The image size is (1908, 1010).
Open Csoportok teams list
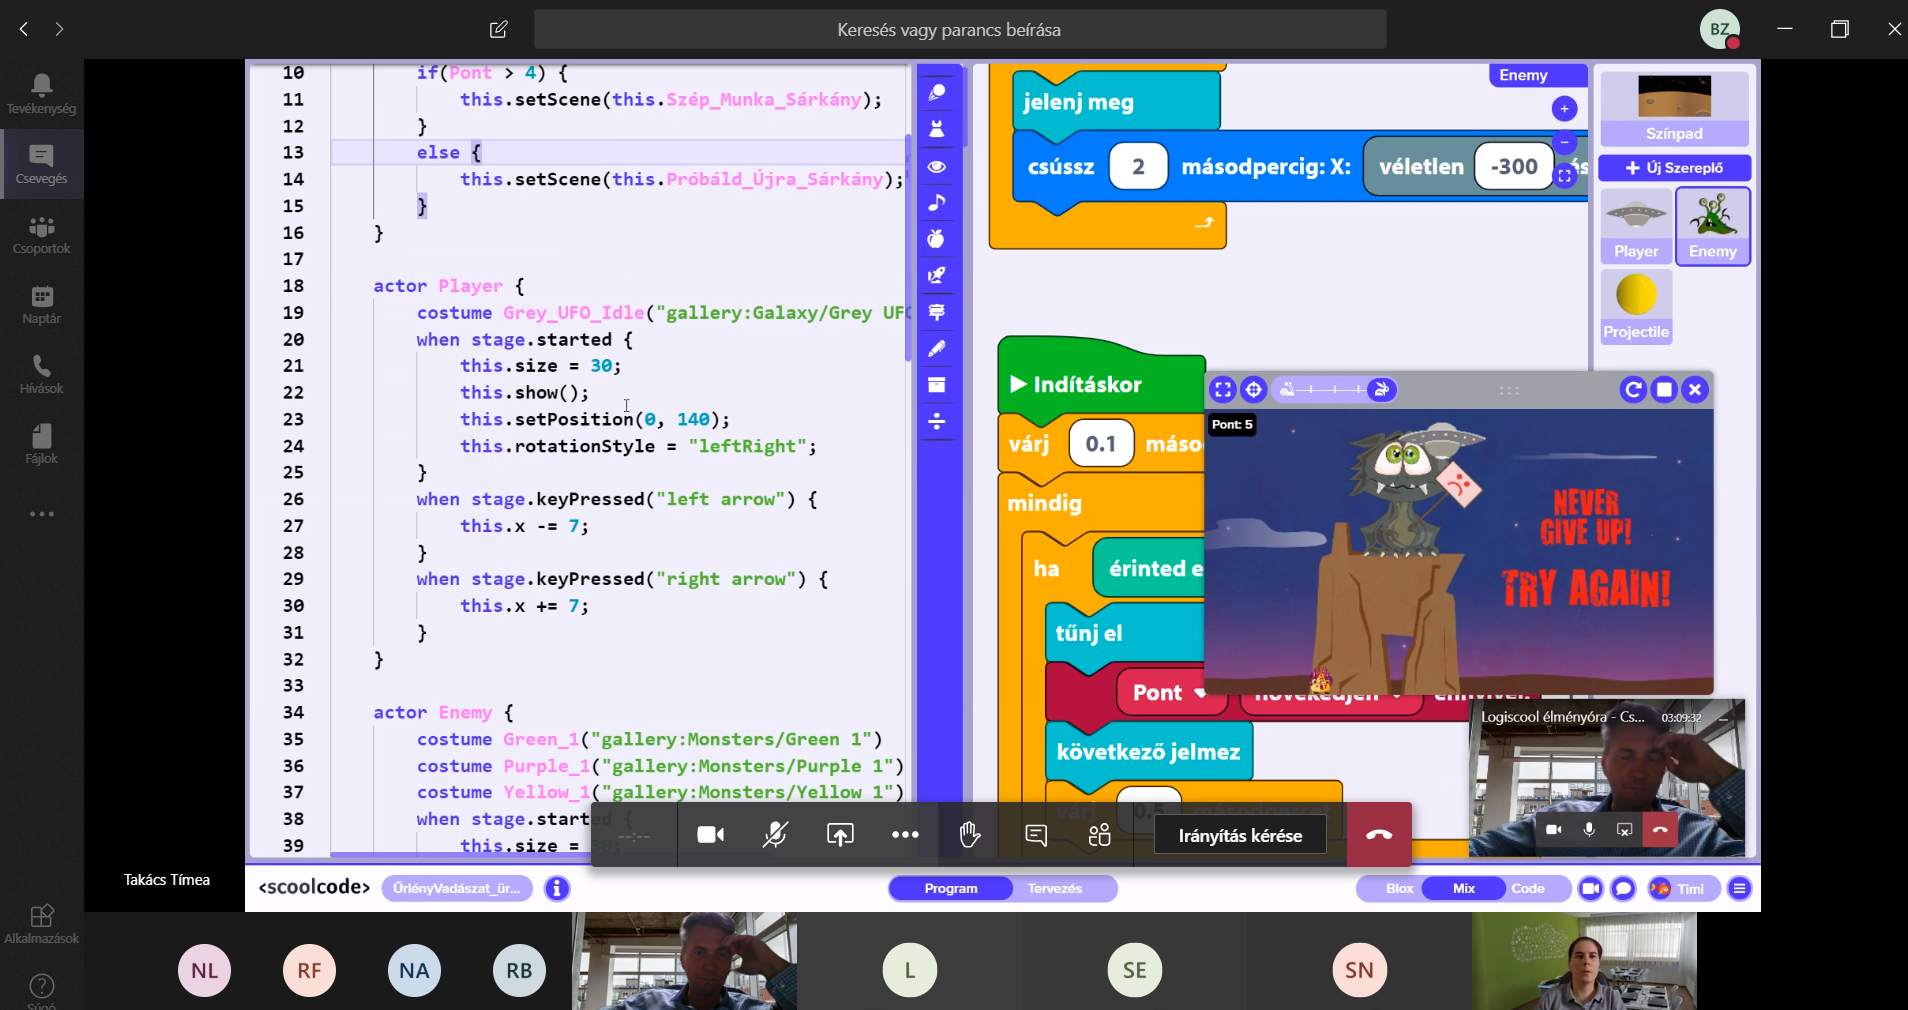pos(41,234)
